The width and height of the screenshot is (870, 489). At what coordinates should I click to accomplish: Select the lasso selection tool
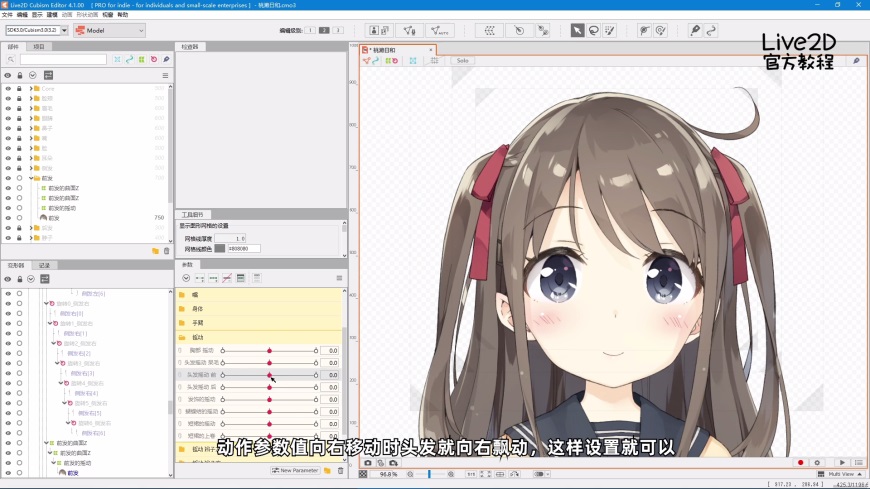tap(594, 31)
